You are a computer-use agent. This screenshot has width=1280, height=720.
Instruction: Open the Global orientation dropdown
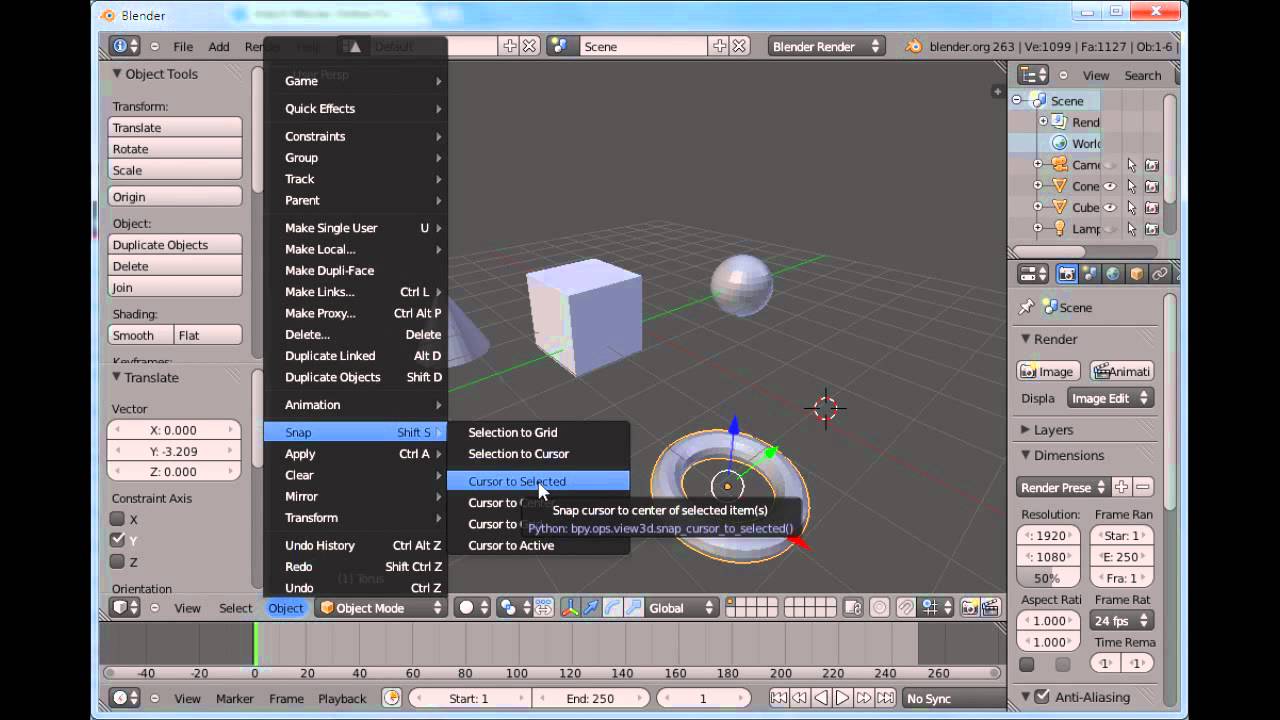(x=683, y=607)
